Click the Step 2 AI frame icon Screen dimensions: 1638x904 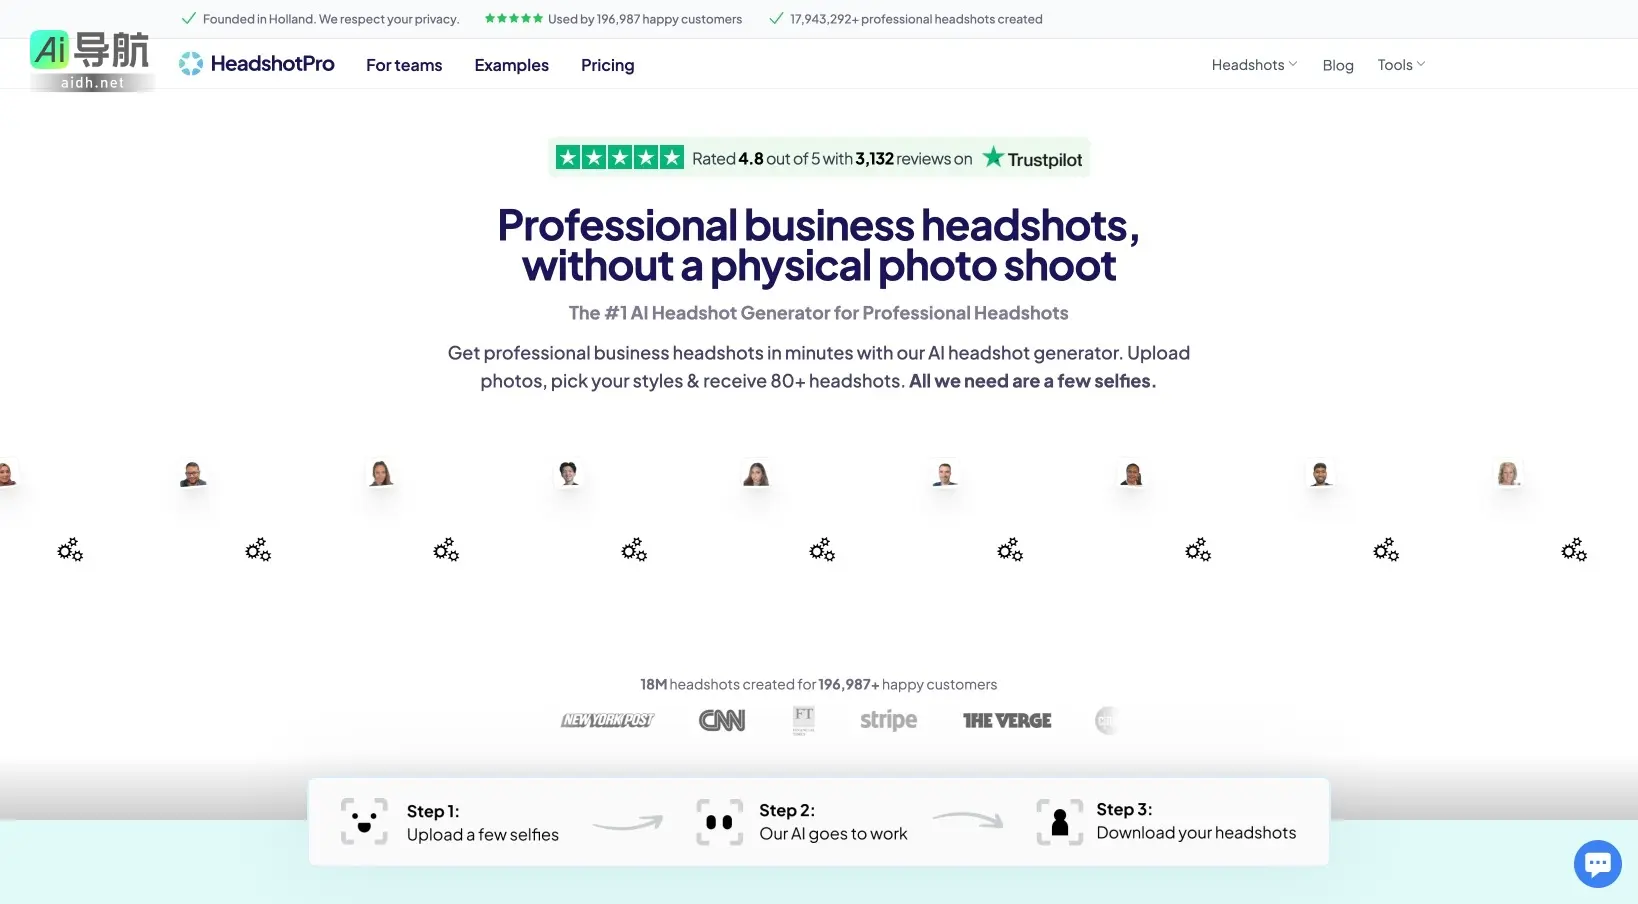tap(718, 821)
